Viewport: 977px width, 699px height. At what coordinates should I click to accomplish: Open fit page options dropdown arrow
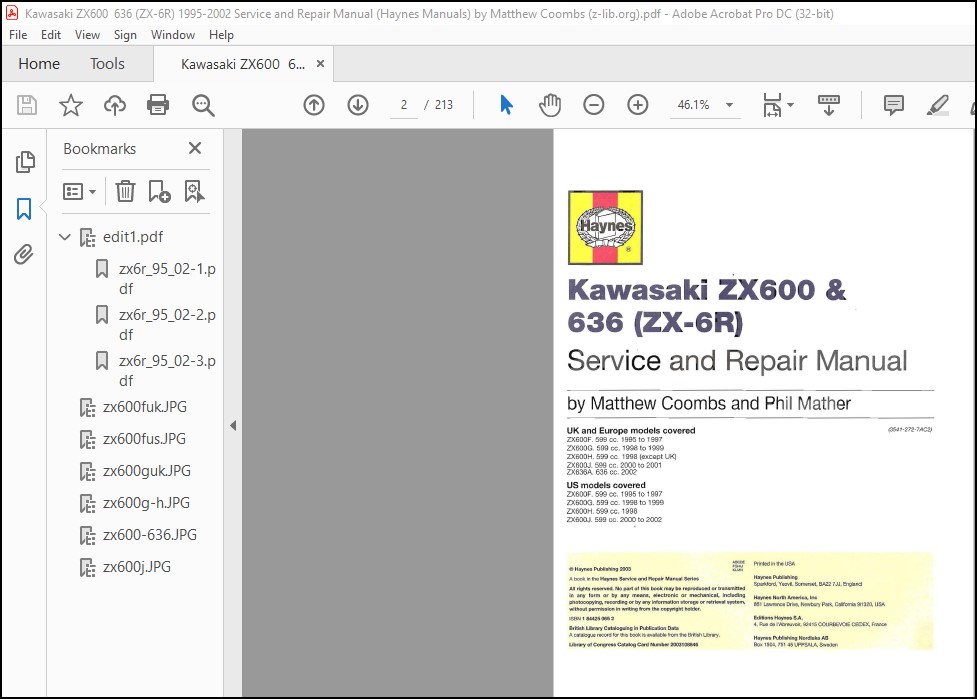click(791, 105)
